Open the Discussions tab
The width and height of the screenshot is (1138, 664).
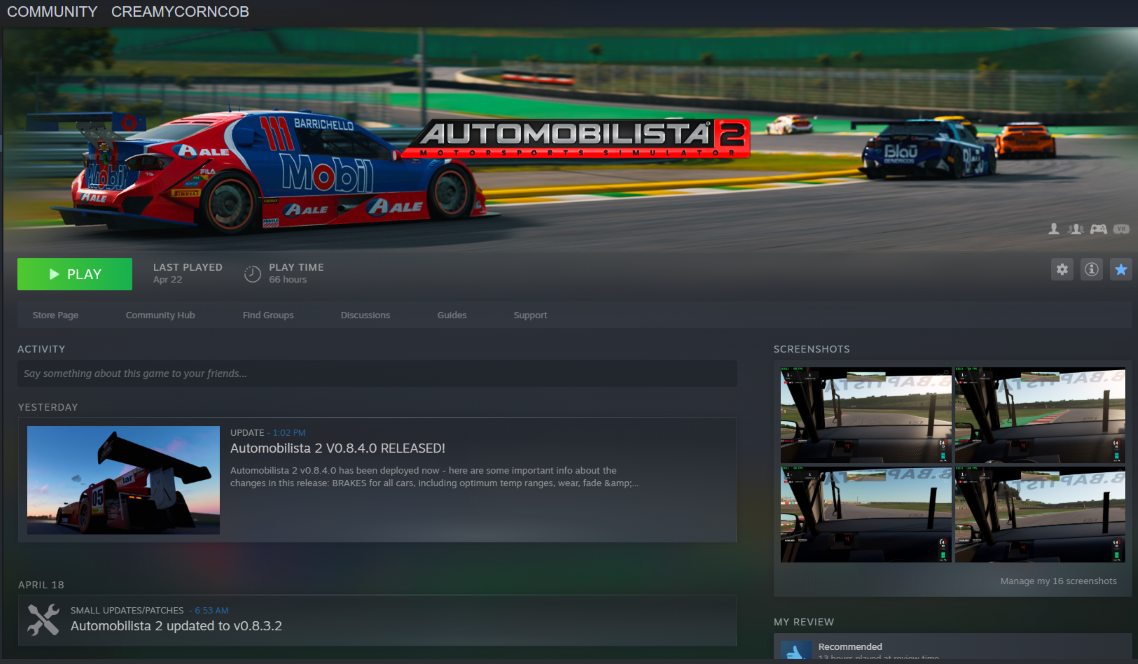coord(365,315)
